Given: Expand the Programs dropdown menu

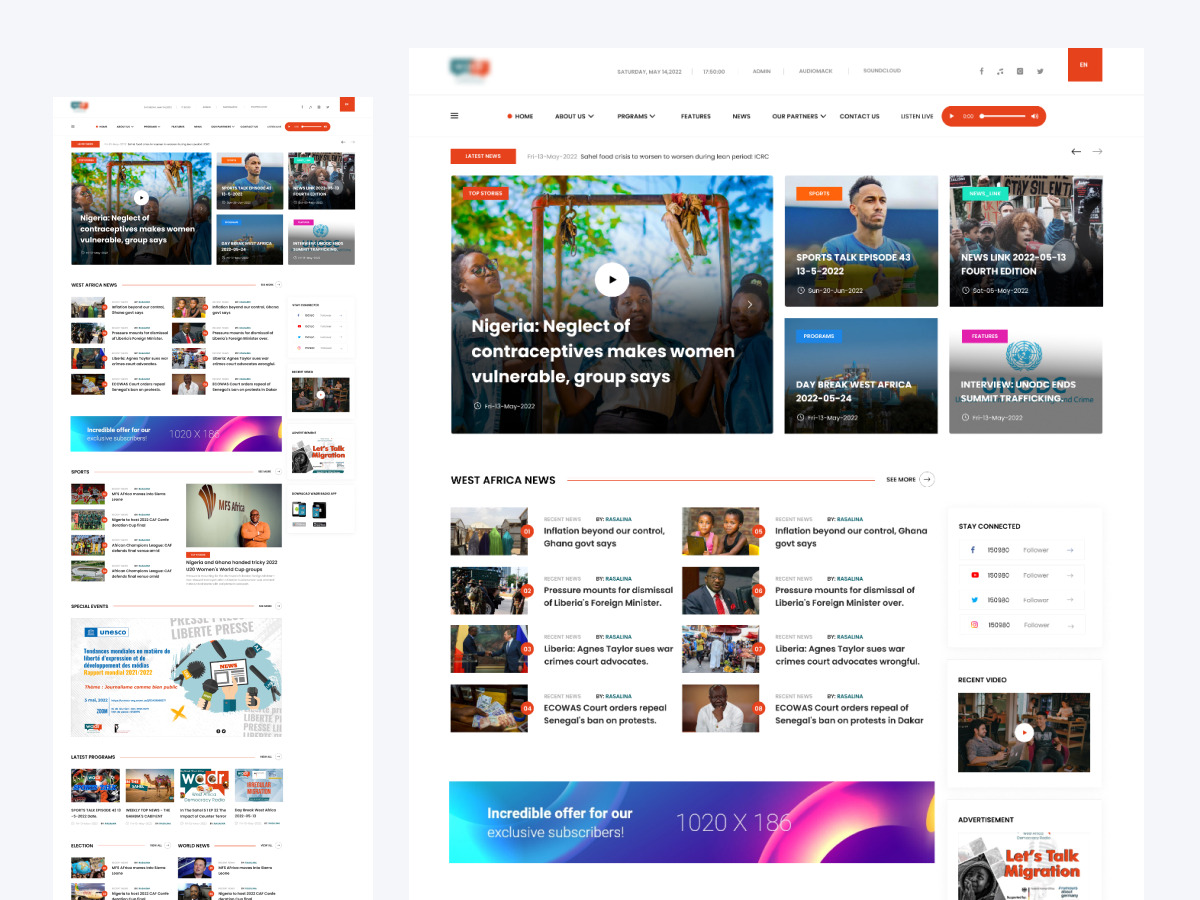Looking at the screenshot, I should click(x=636, y=116).
